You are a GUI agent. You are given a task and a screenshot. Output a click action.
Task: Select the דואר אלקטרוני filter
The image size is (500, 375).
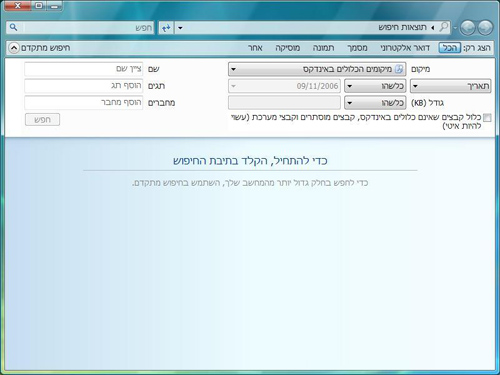click(405, 48)
